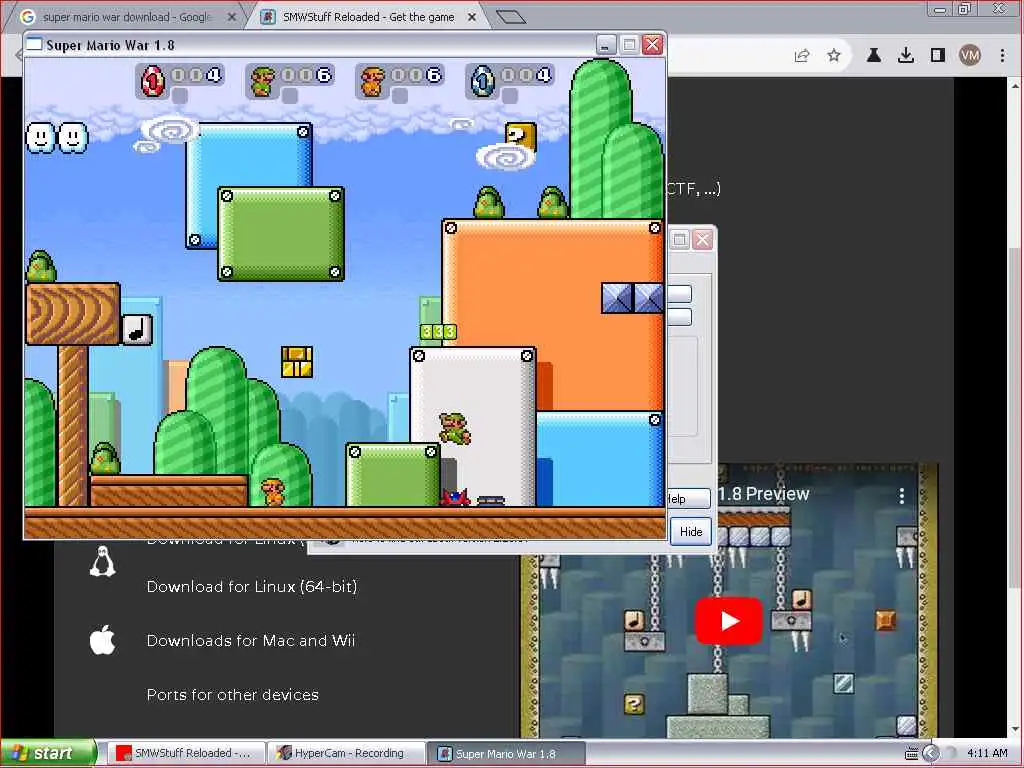Image resolution: width=1024 pixels, height=768 pixels.
Task: Close the super mario war download tab
Action: point(231,17)
